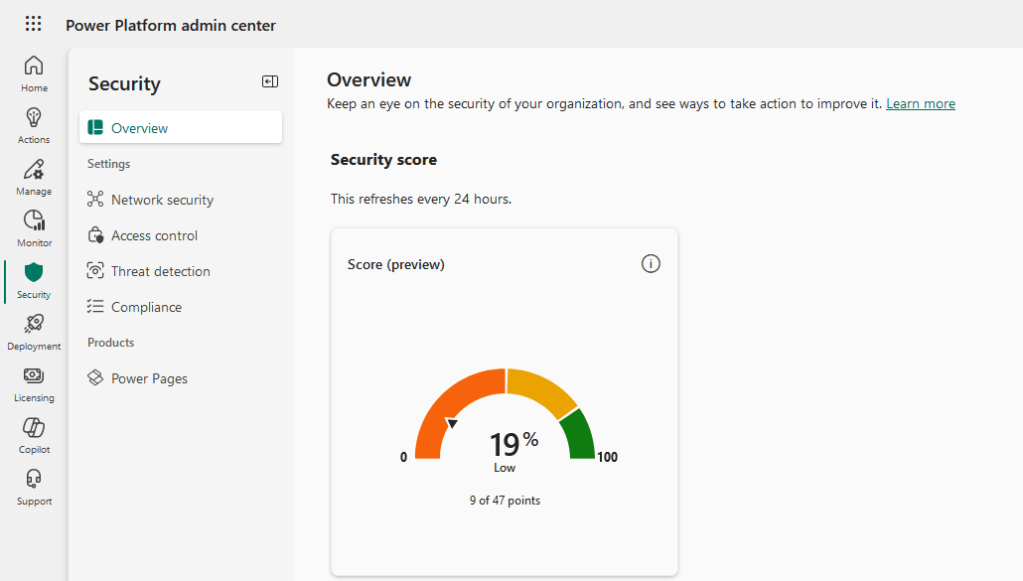The height and width of the screenshot is (581, 1023).
Task: Select Compliance in Security menu
Action: coord(146,307)
